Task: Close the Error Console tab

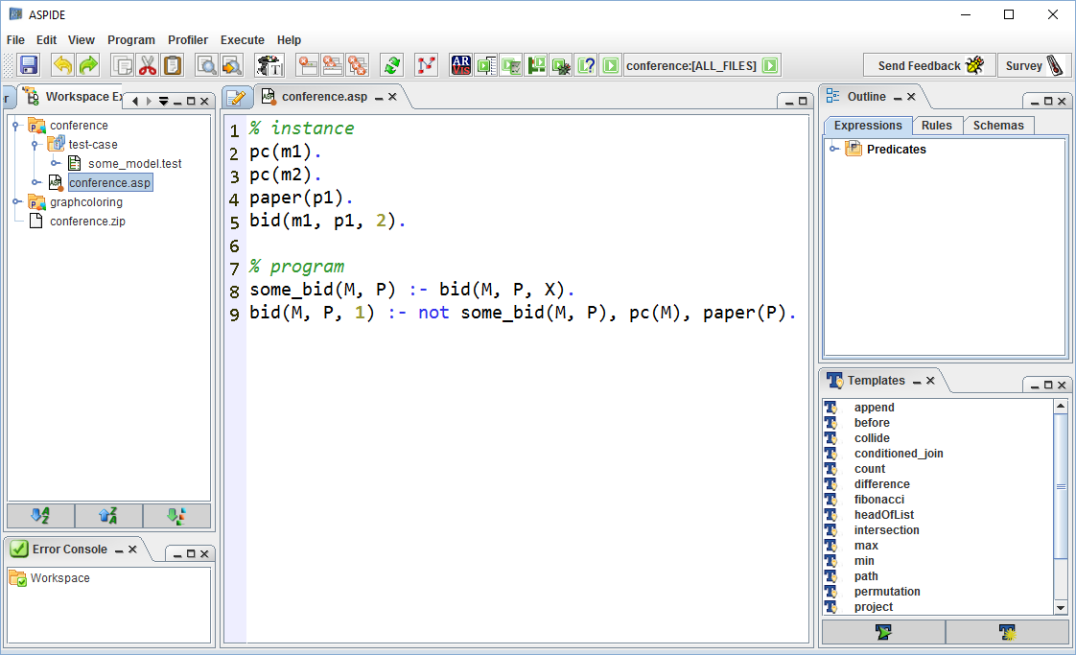Action: 132,549
